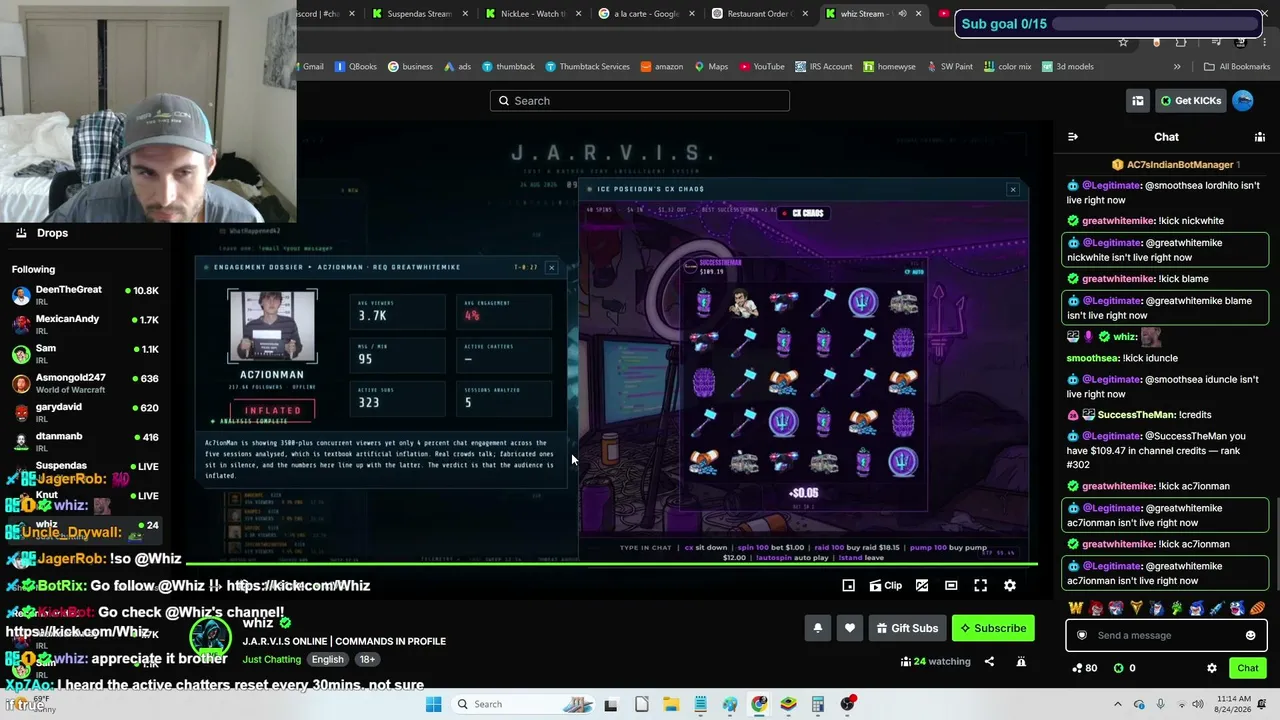Open the Kick leaderboard icon beside Get KICKs
Image resolution: width=1280 pixels, height=720 pixels.
pos(1138,101)
